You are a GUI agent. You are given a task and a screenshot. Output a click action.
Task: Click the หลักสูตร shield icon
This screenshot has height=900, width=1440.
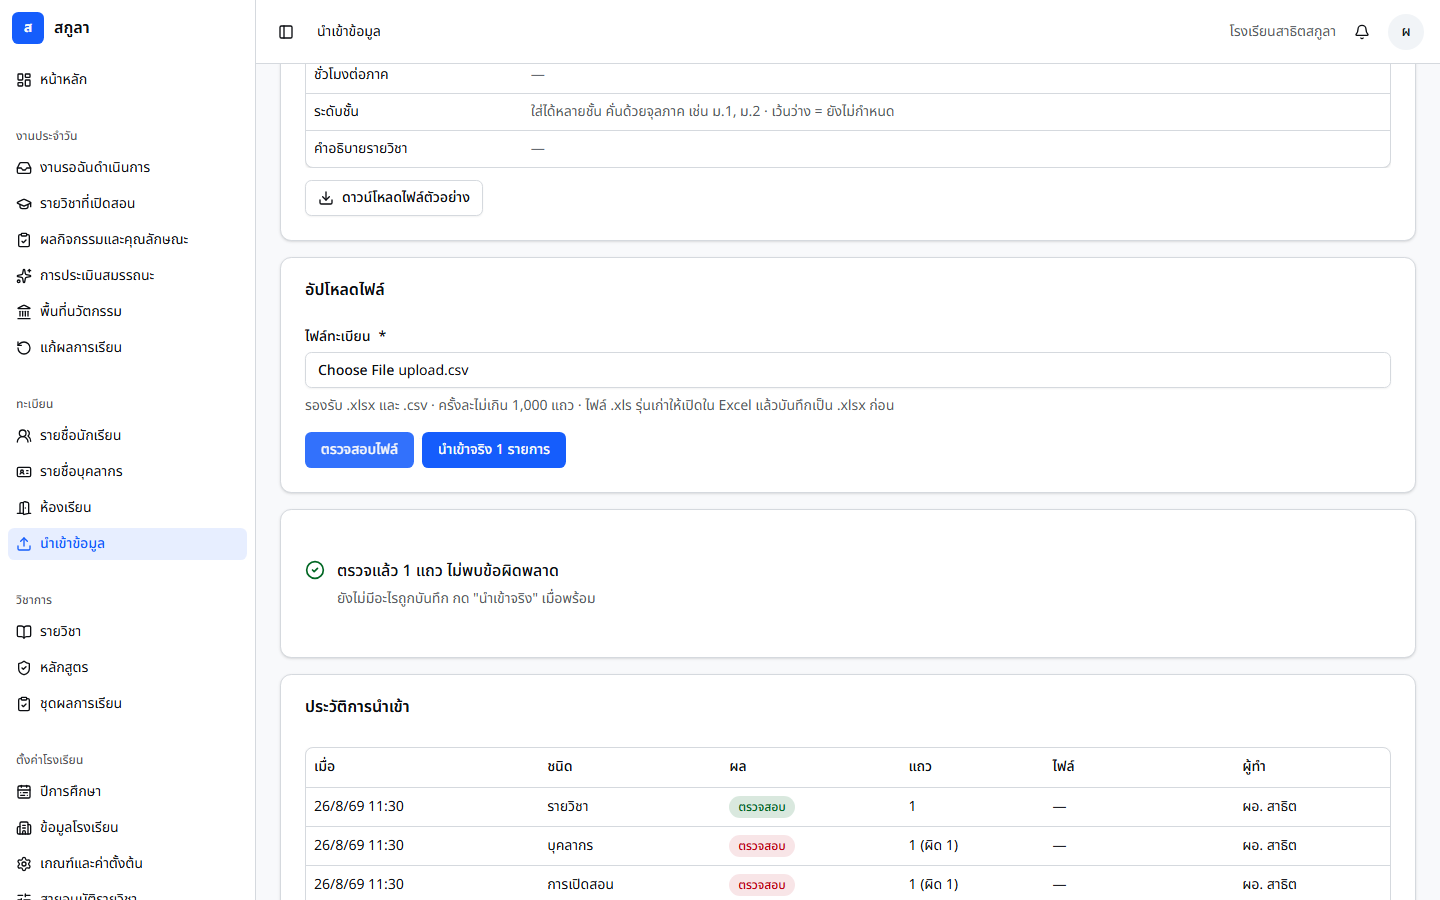(24, 668)
